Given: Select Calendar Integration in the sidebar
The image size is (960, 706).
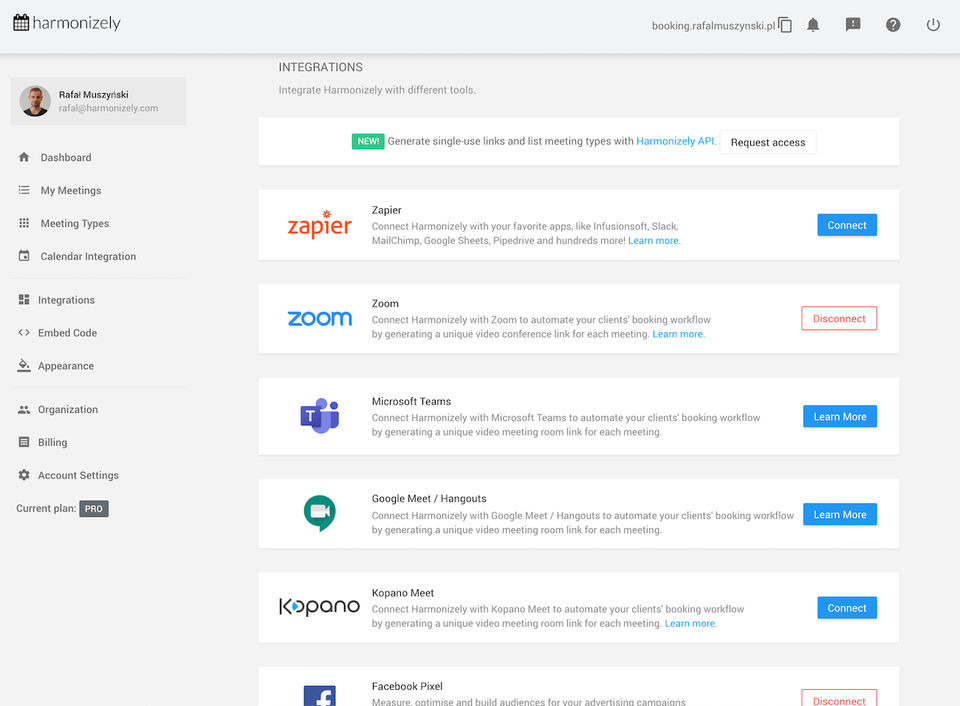Looking at the screenshot, I should tap(88, 256).
